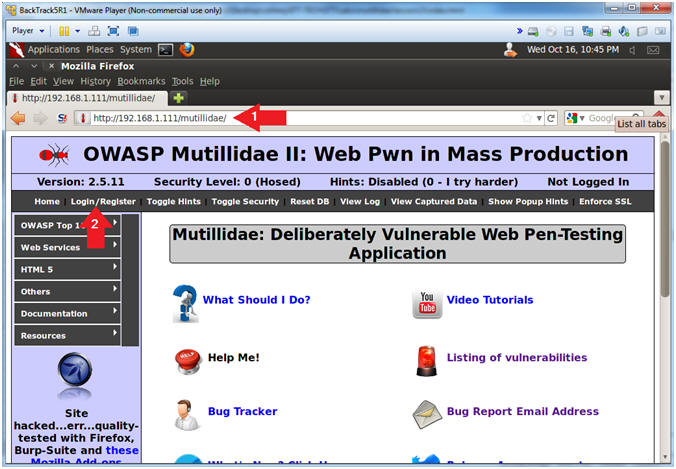
Task: Click the mail envelope icon in panel
Action: click(653, 50)
